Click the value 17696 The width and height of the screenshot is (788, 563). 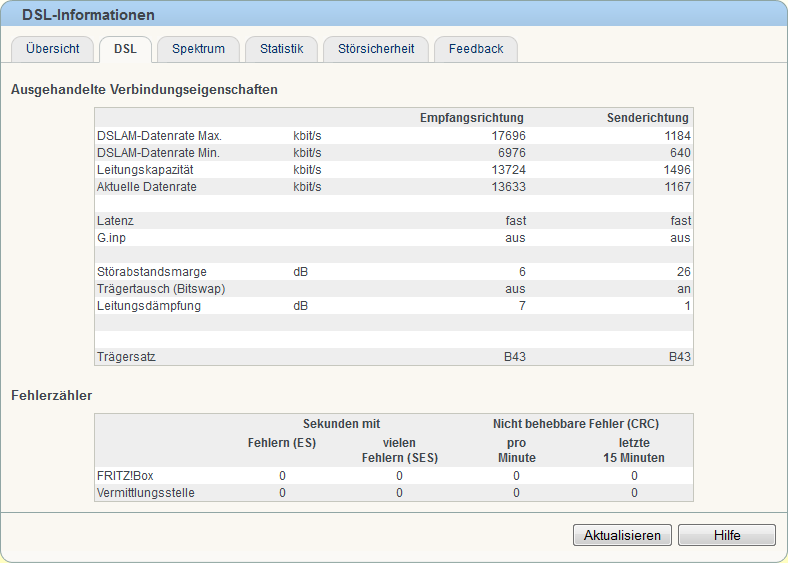pyautogui.click(x=509, y=136)
